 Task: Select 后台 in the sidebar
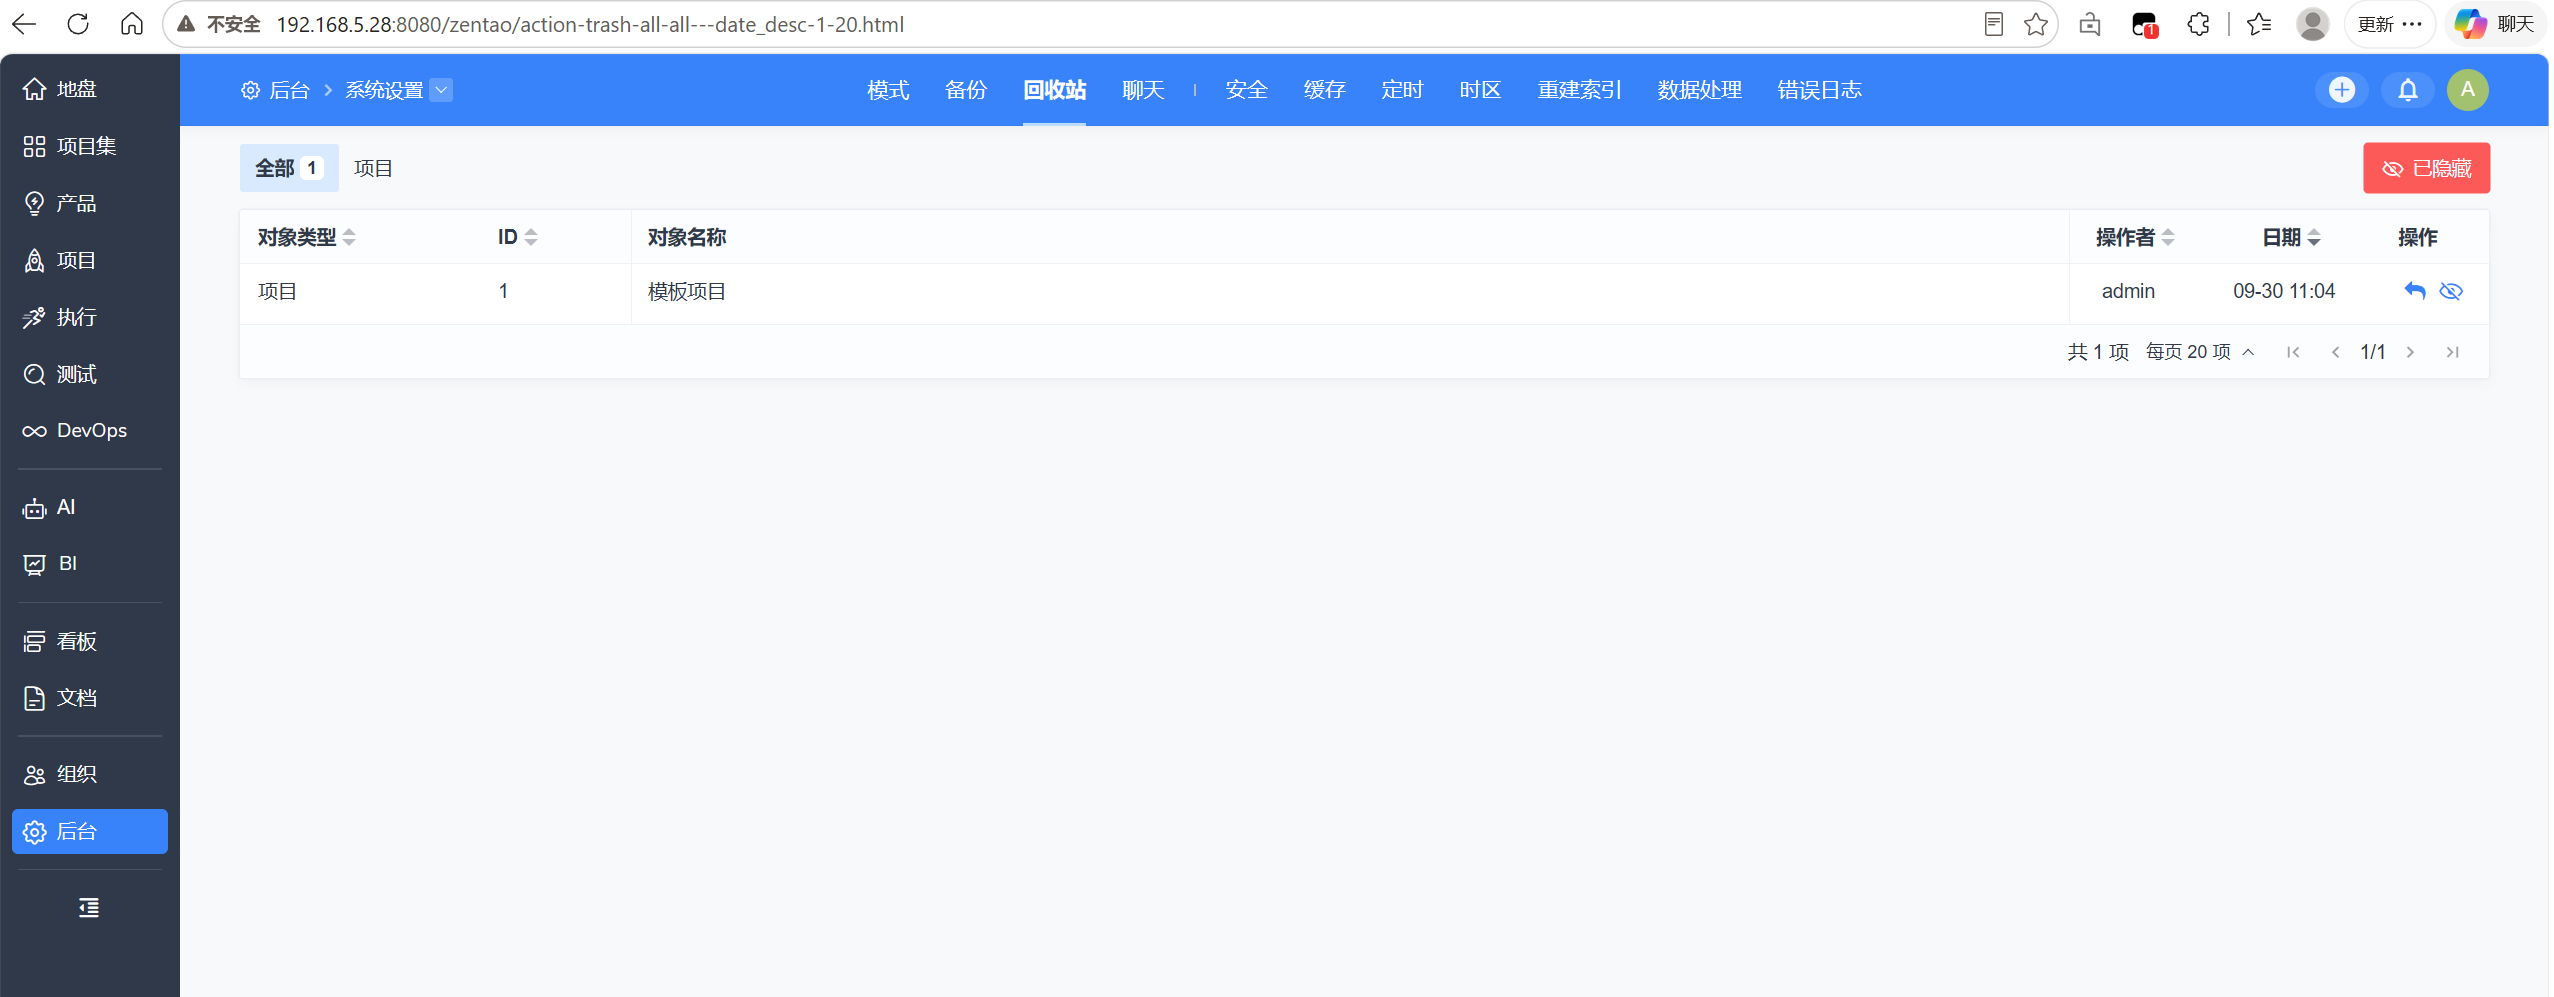point(89,831)
